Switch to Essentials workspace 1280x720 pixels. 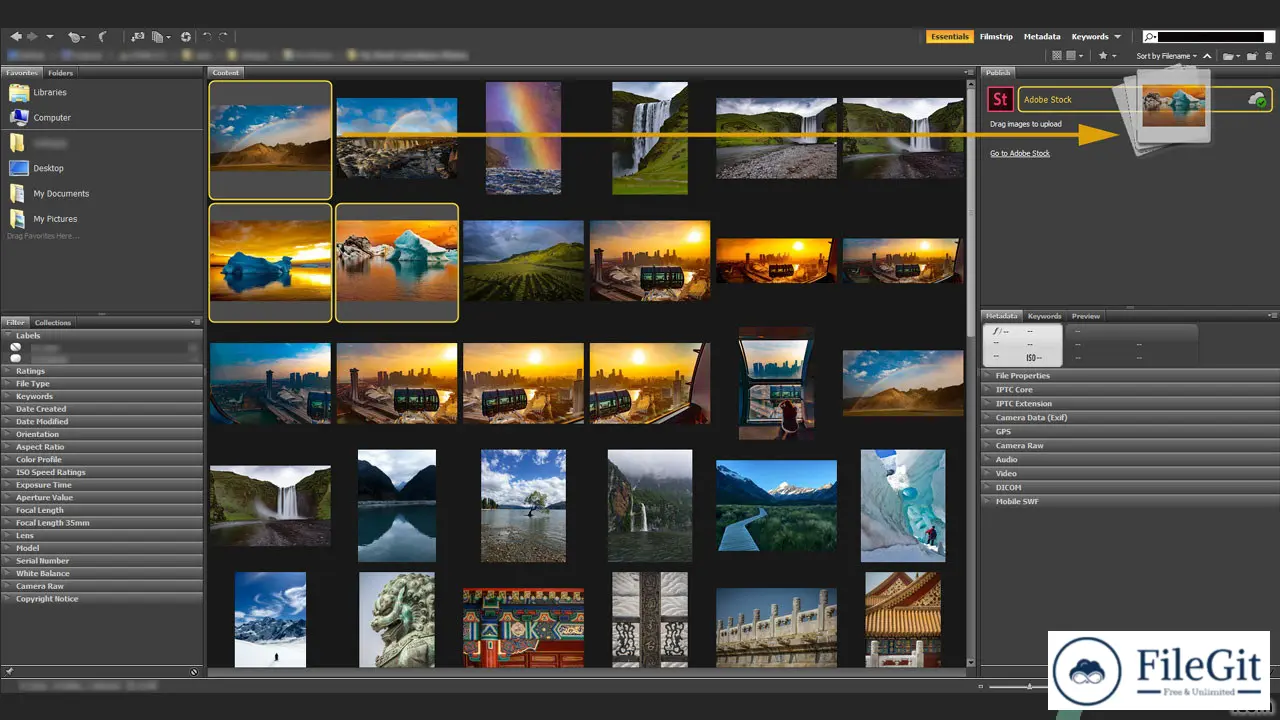(x=949, y=37)
